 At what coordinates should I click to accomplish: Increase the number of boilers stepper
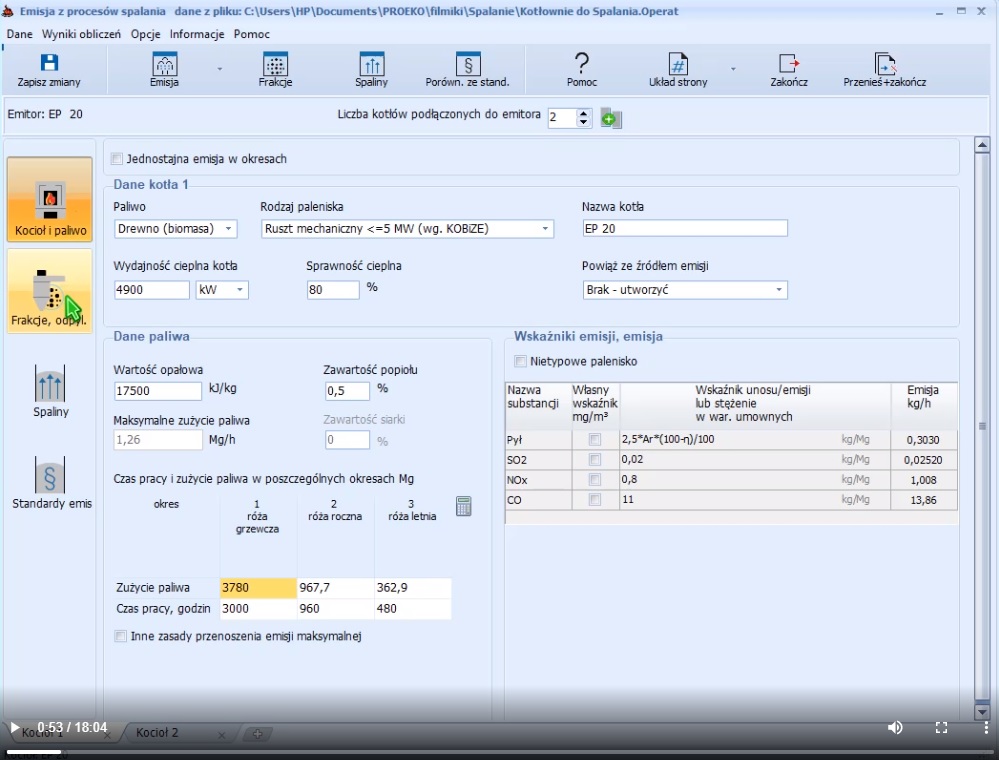tap(583, 113)
